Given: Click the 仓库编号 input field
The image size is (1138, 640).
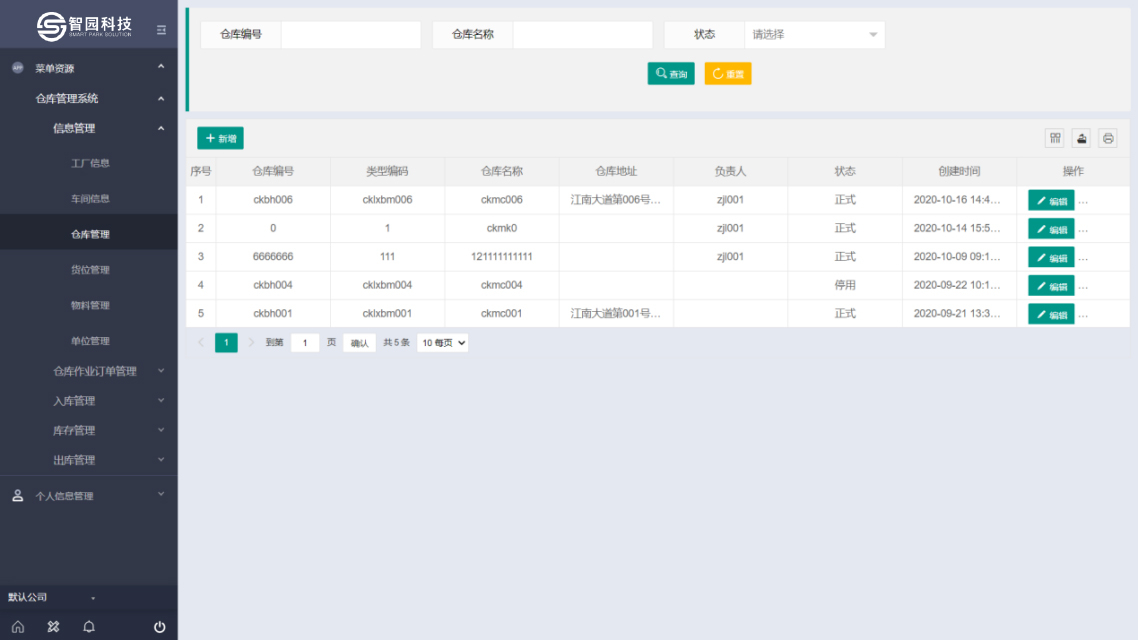Looking at the screenshot, I should pos(350,35).
